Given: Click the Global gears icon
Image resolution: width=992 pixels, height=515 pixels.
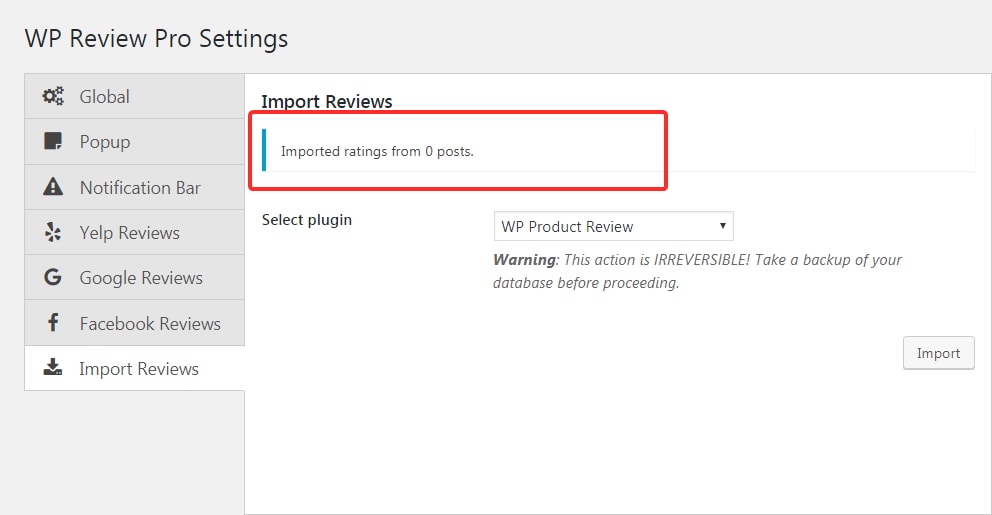Looking at the screenshot, I should pos(53,96).
